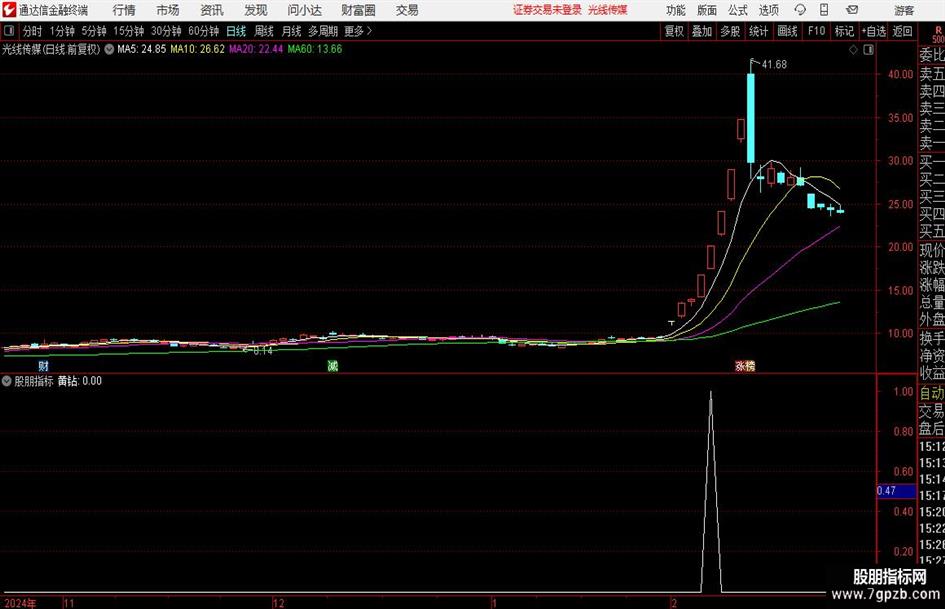The height and width of the screenshot is (609, 945).
Task: Open the 交易 menu
Action: pos(407,10)
